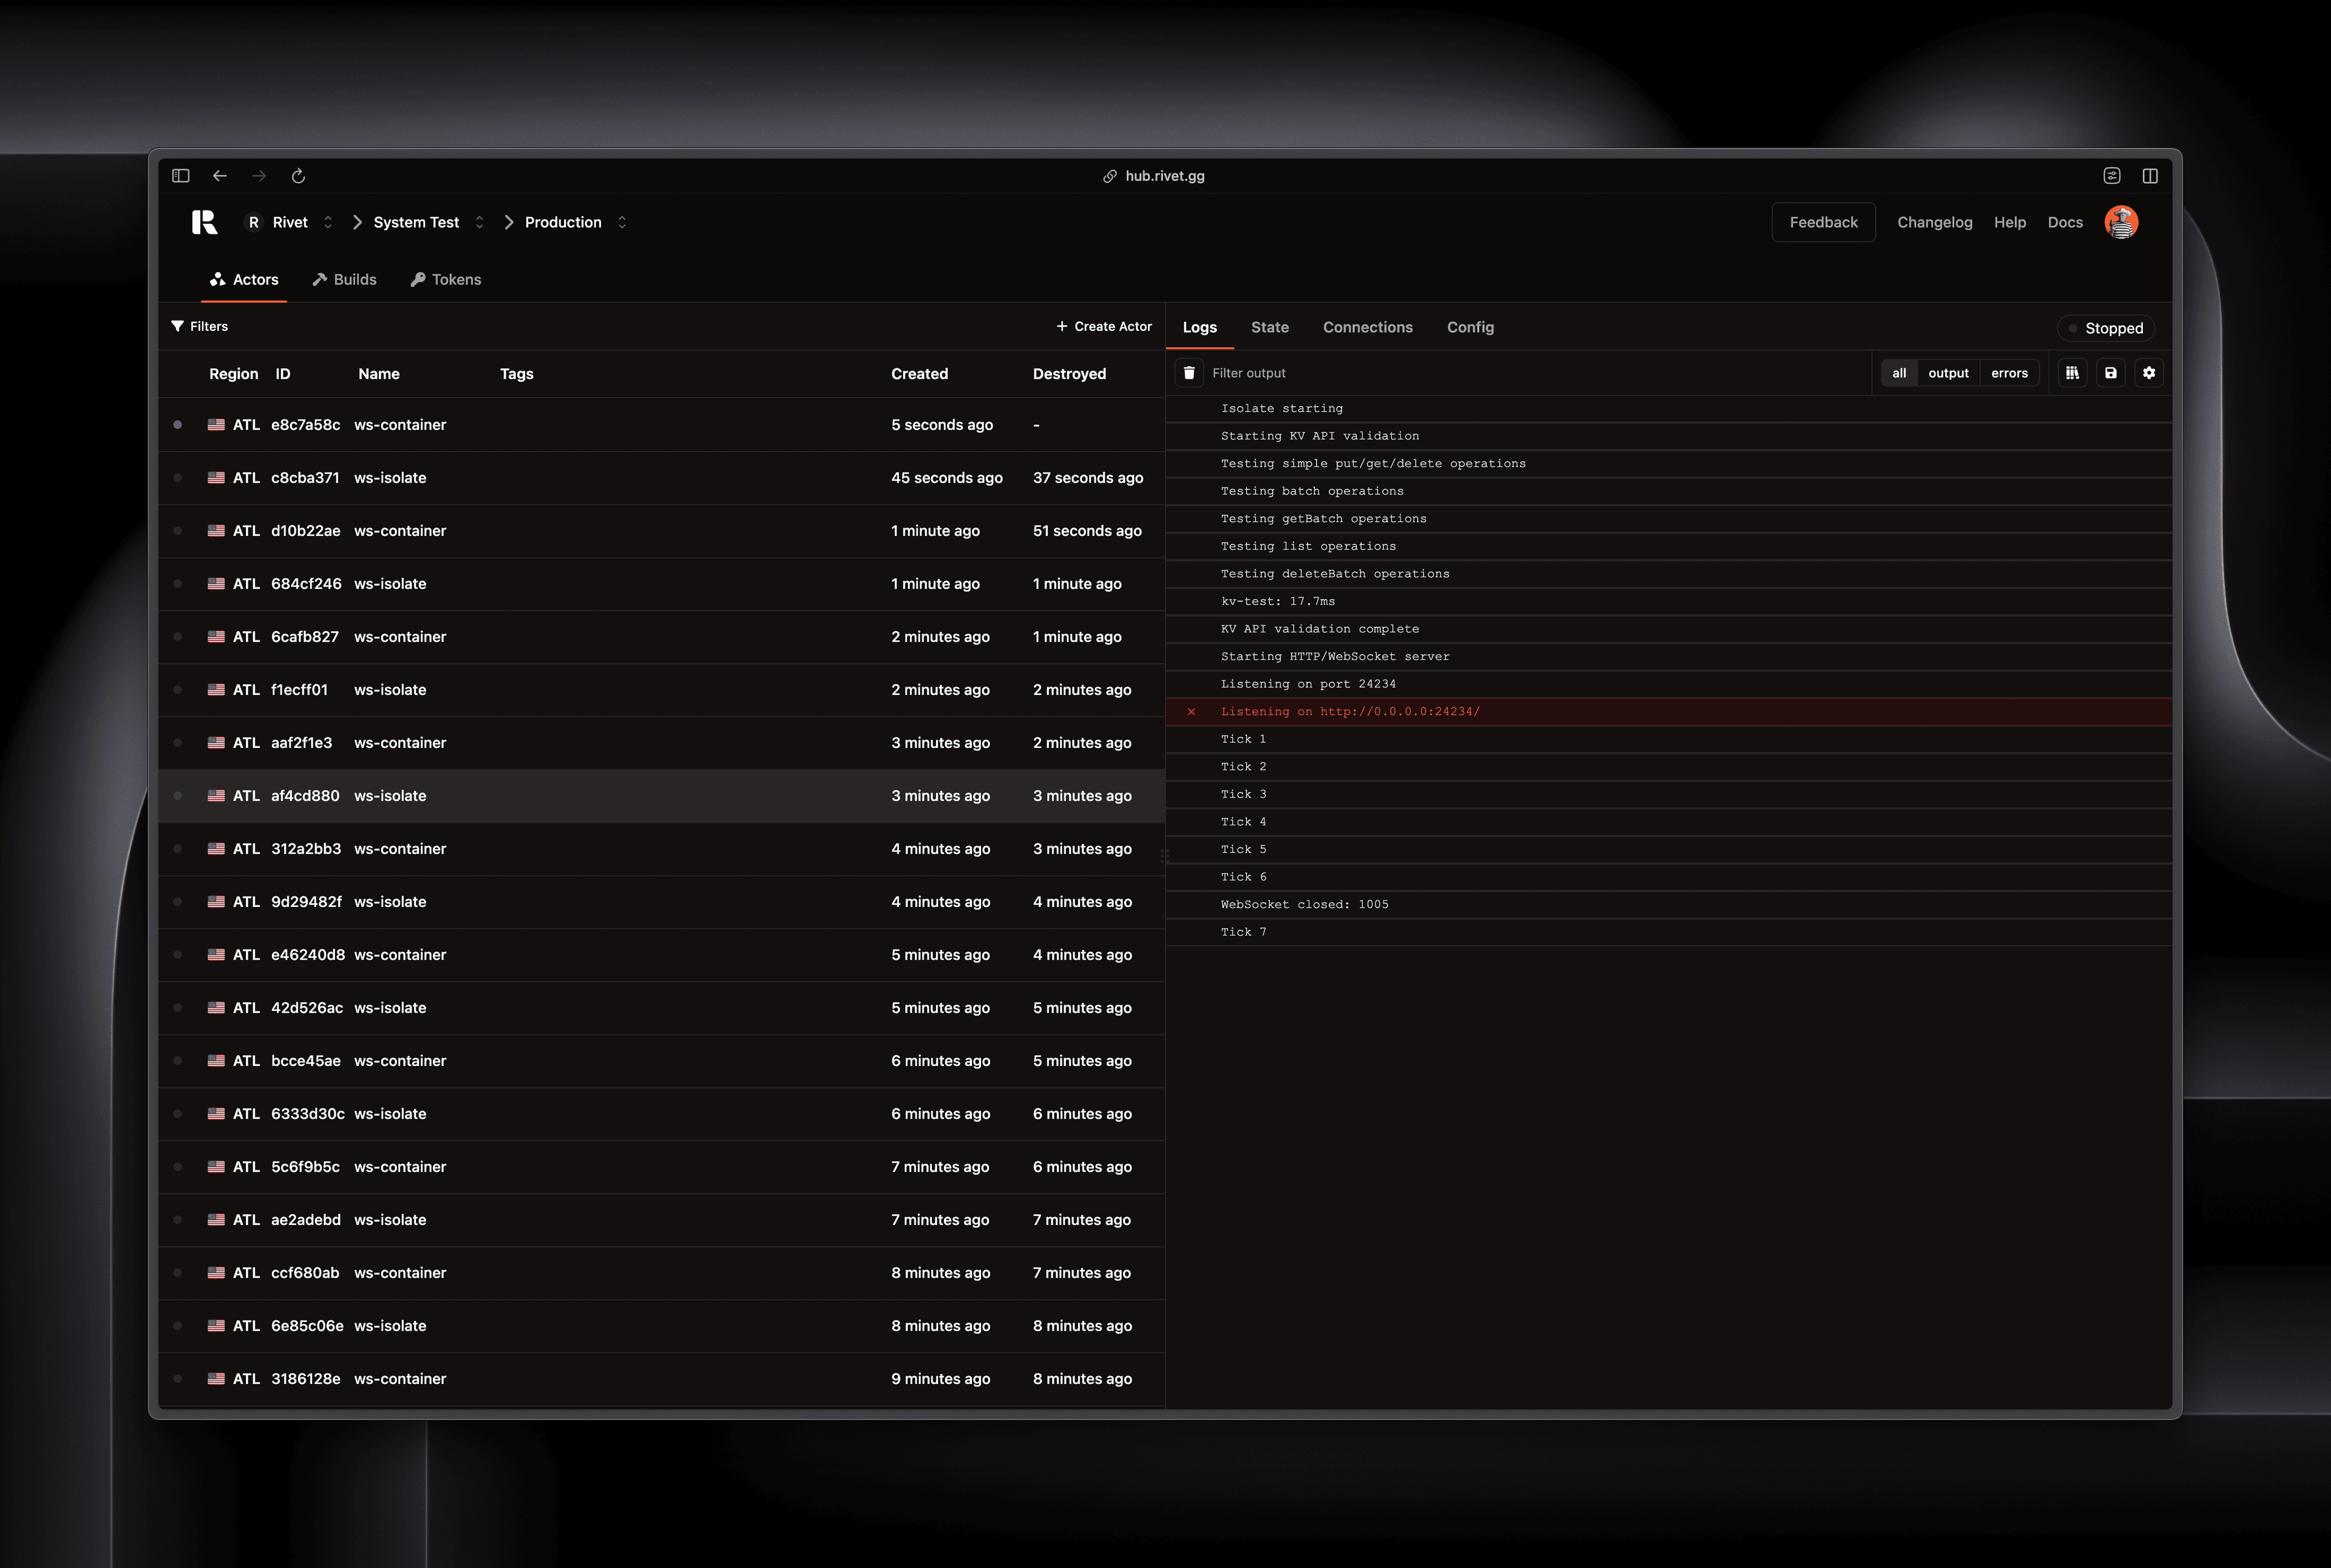Save logs using the floppy disk icon
This screenshot has height=1568, width=2331.
2111,373
